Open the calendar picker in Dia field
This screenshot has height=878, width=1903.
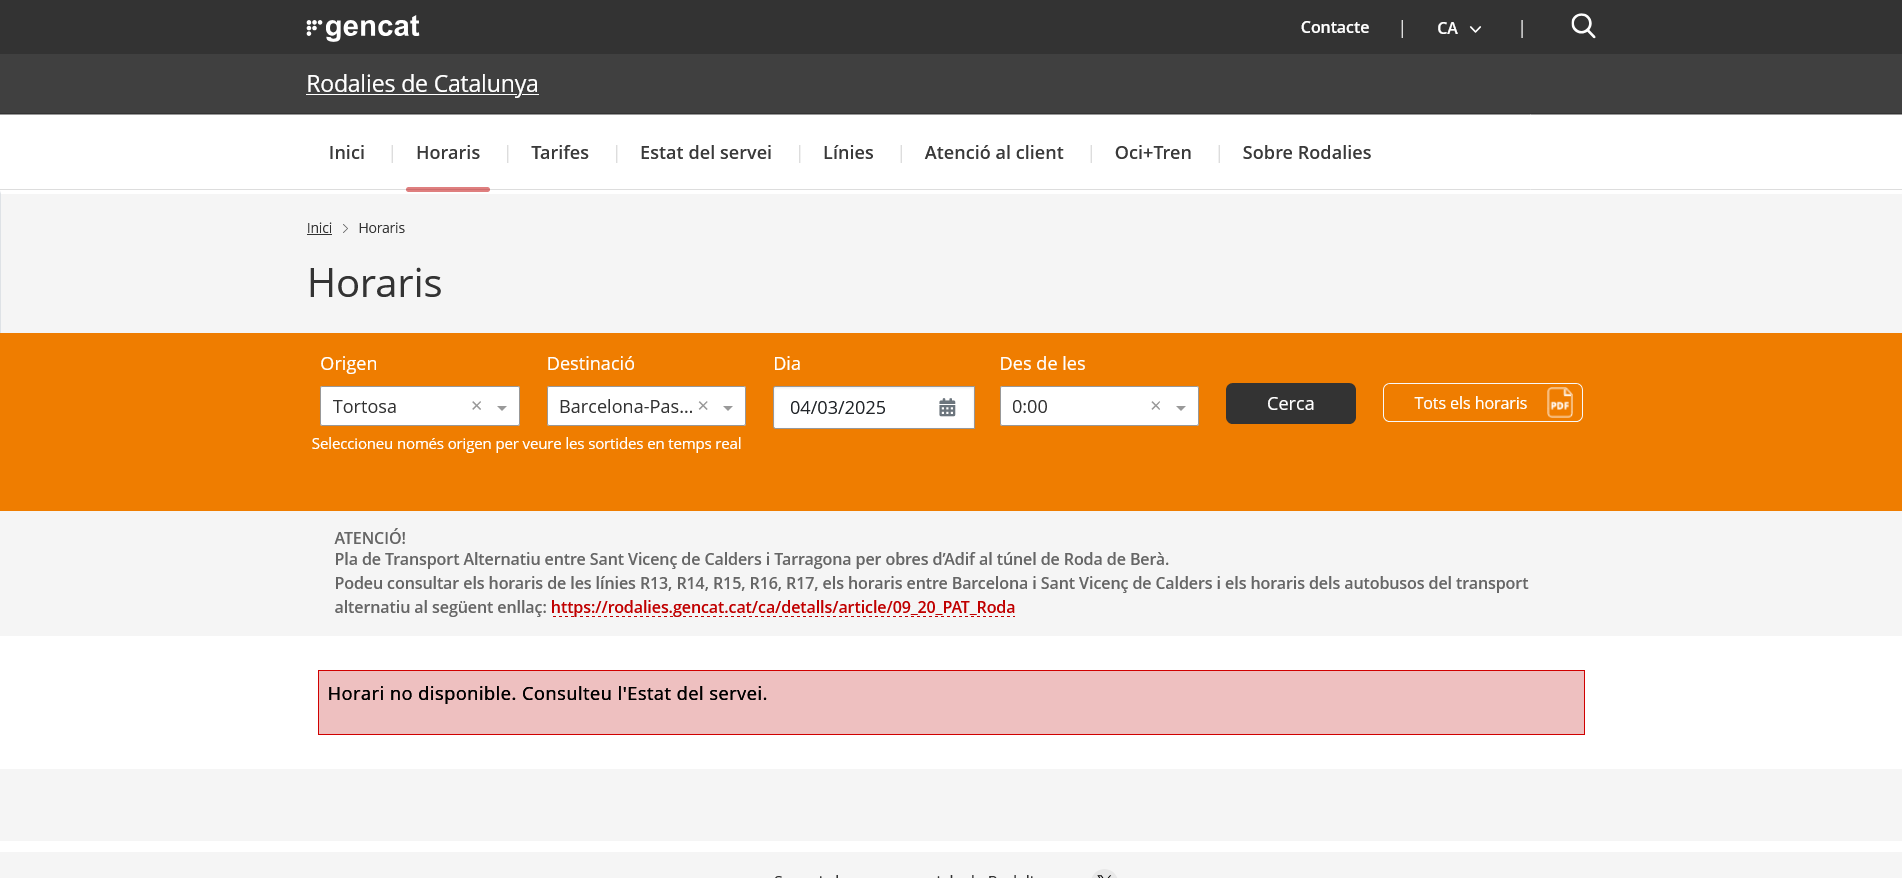(x=947, y=407)
